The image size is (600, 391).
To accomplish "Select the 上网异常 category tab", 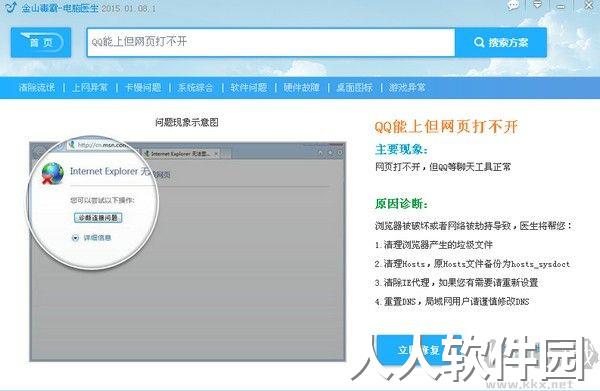I will pyautogui.click(x=90, y=88).
